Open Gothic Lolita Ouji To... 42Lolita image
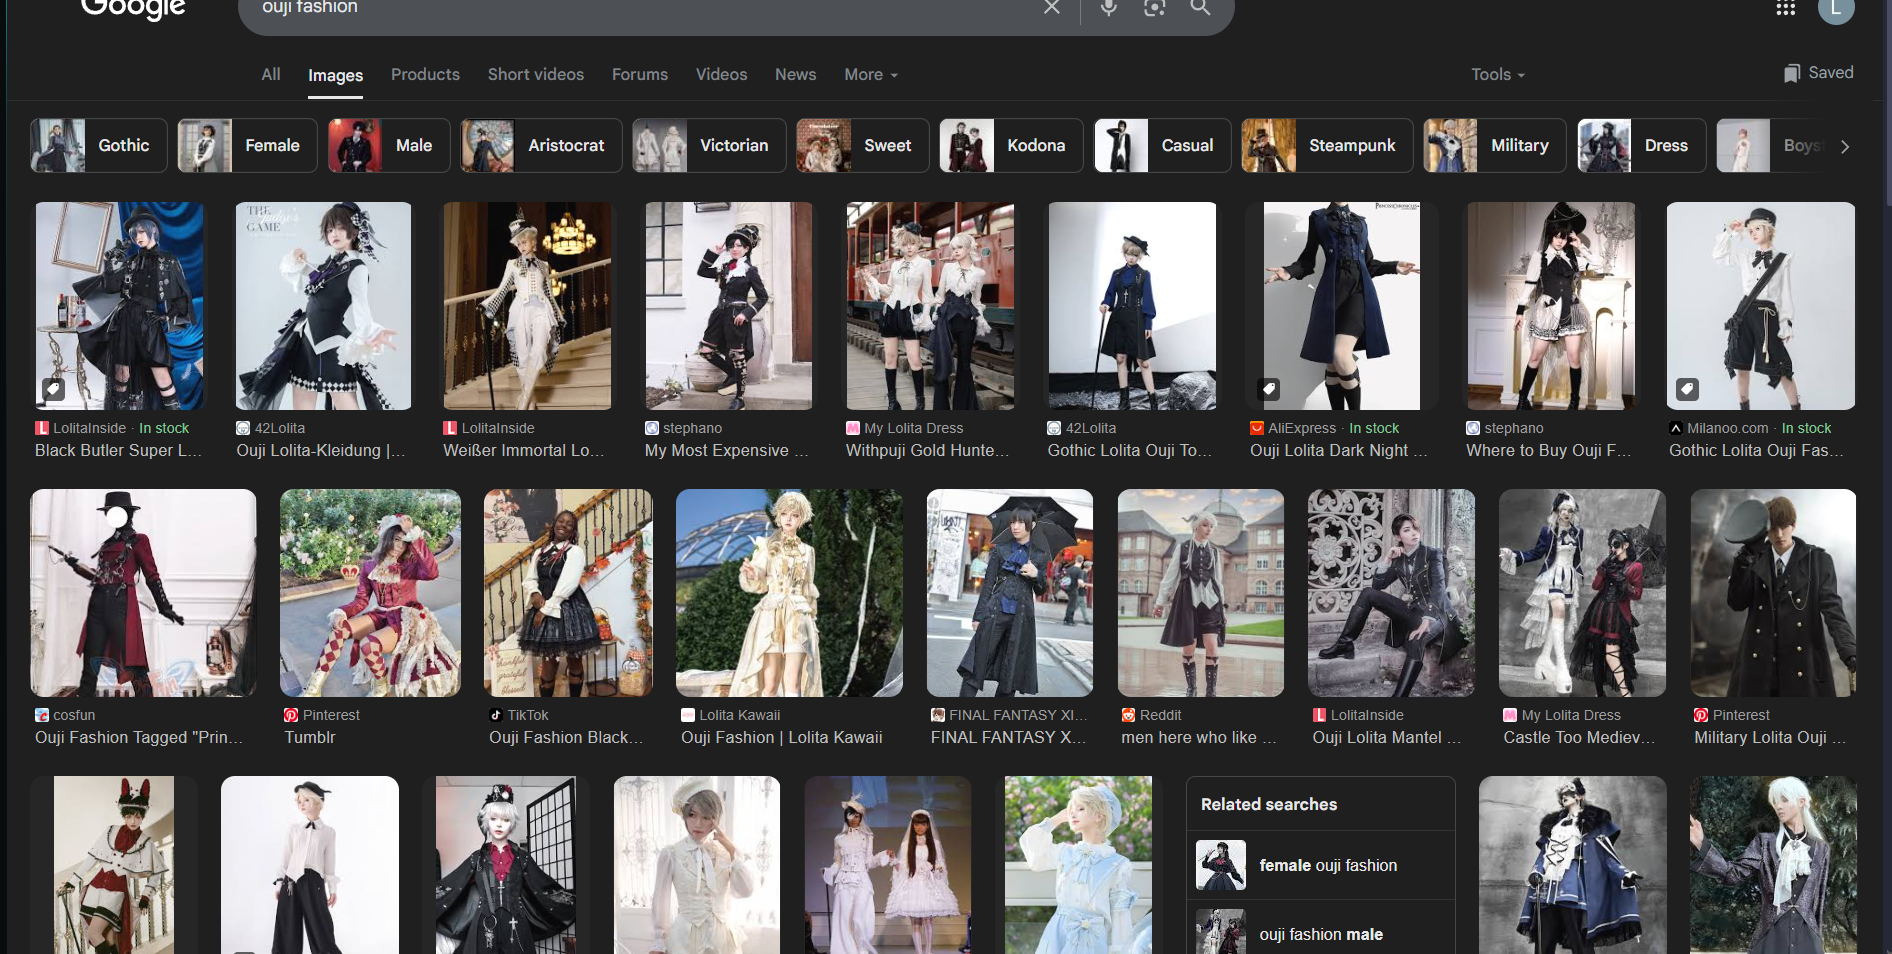Viewport: 1892px width, 954px height. point(1132,306)
